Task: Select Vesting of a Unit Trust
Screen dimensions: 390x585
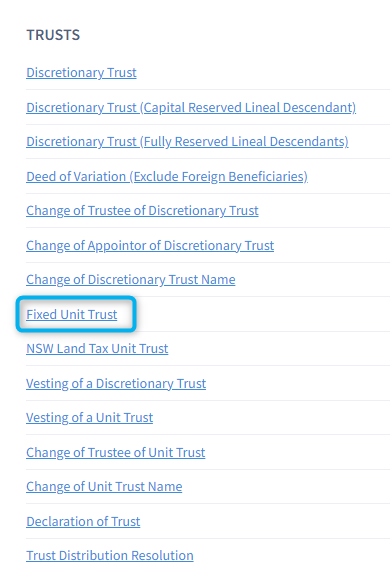Action: point(90,417)
